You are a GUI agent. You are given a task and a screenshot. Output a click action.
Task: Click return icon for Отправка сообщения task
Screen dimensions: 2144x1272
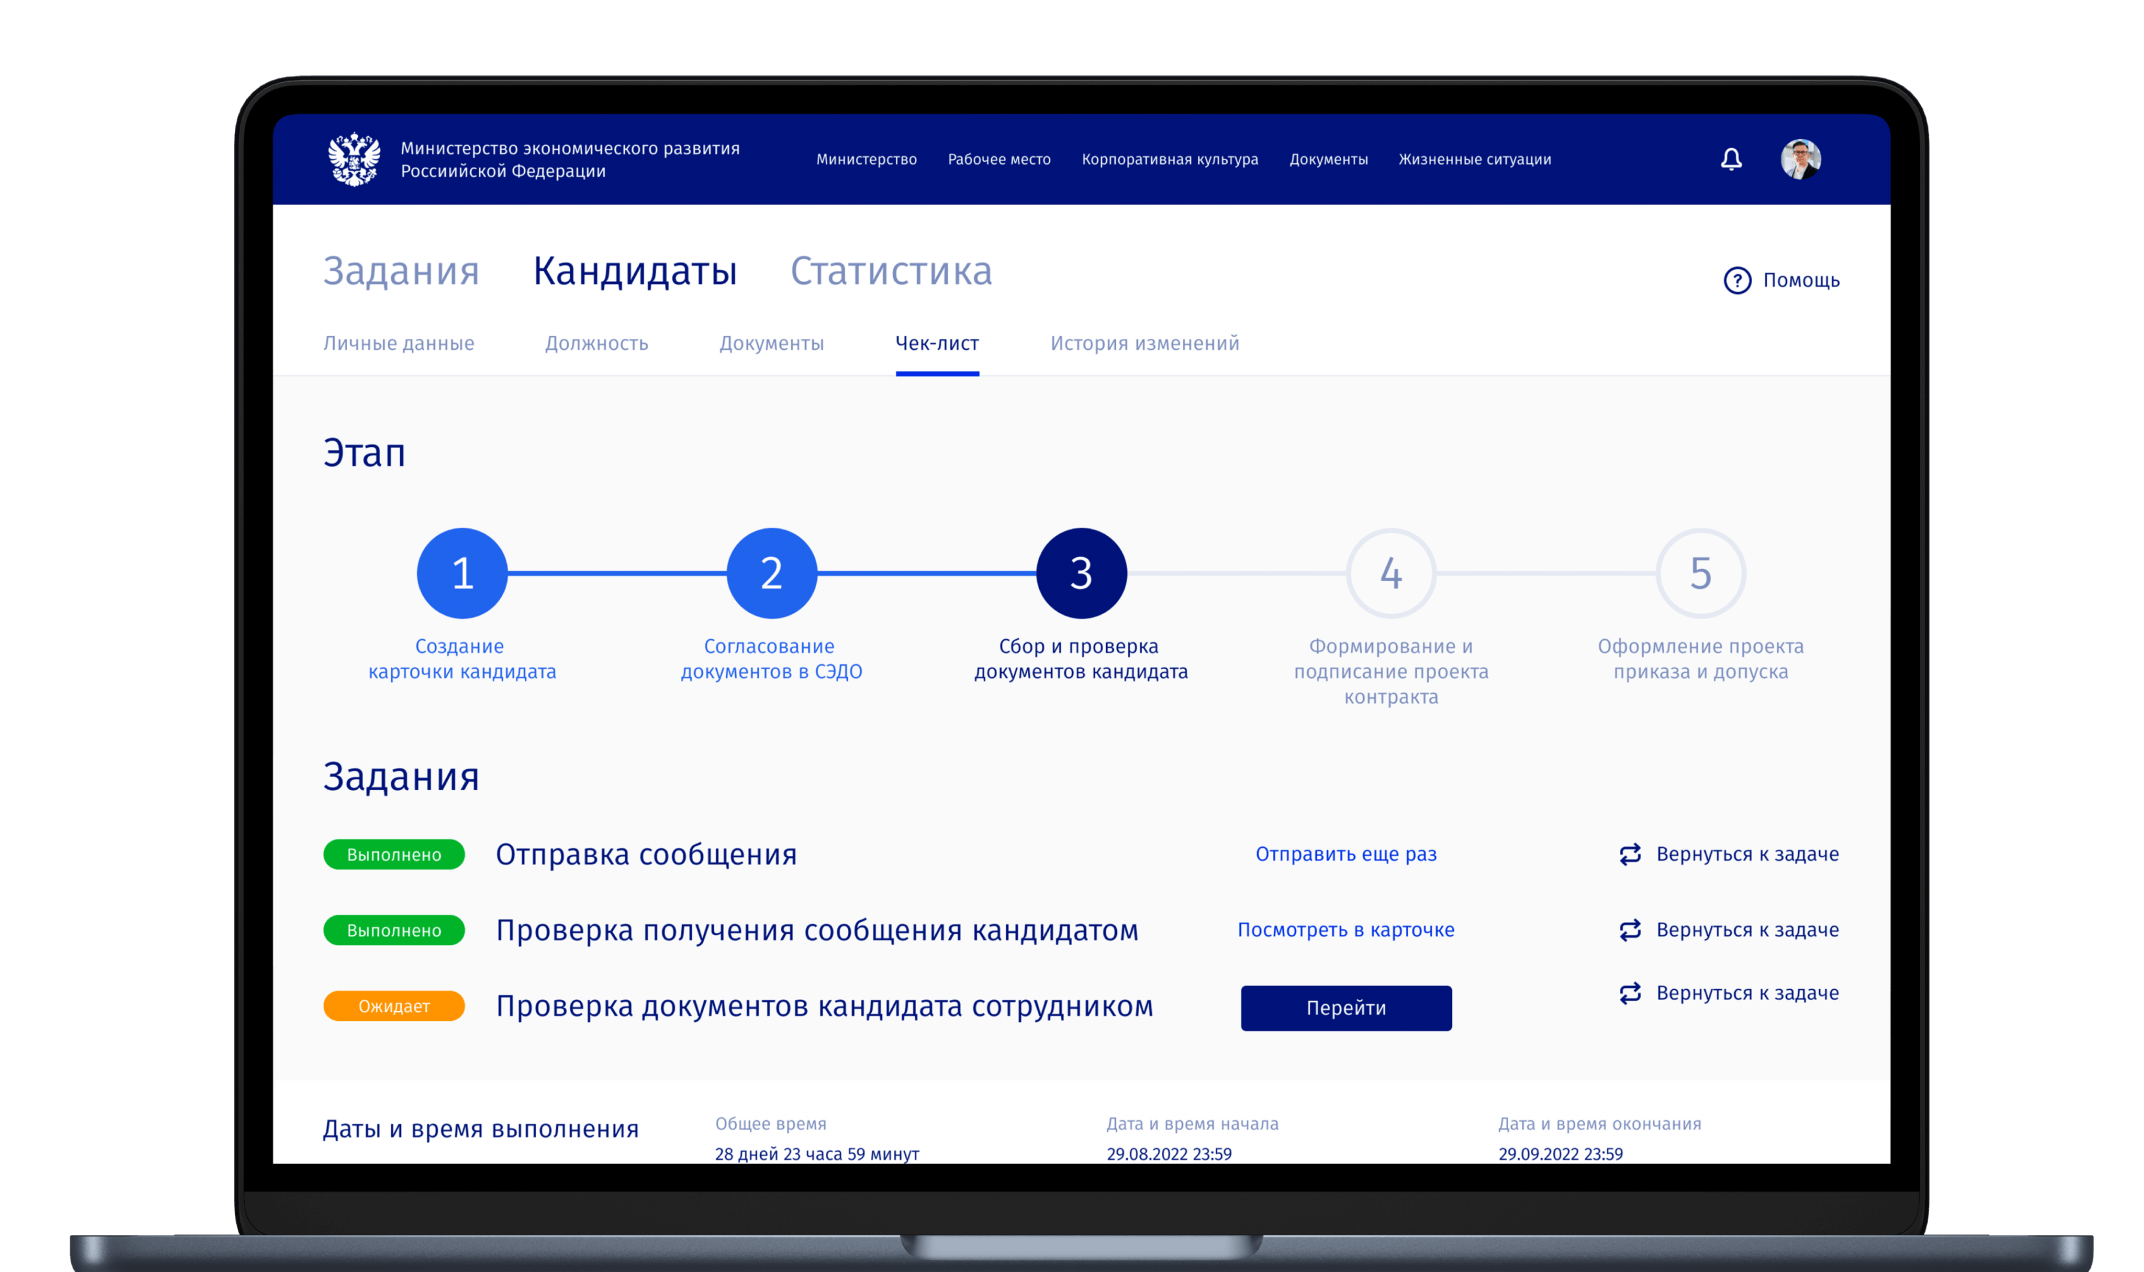click(1630, 854)
